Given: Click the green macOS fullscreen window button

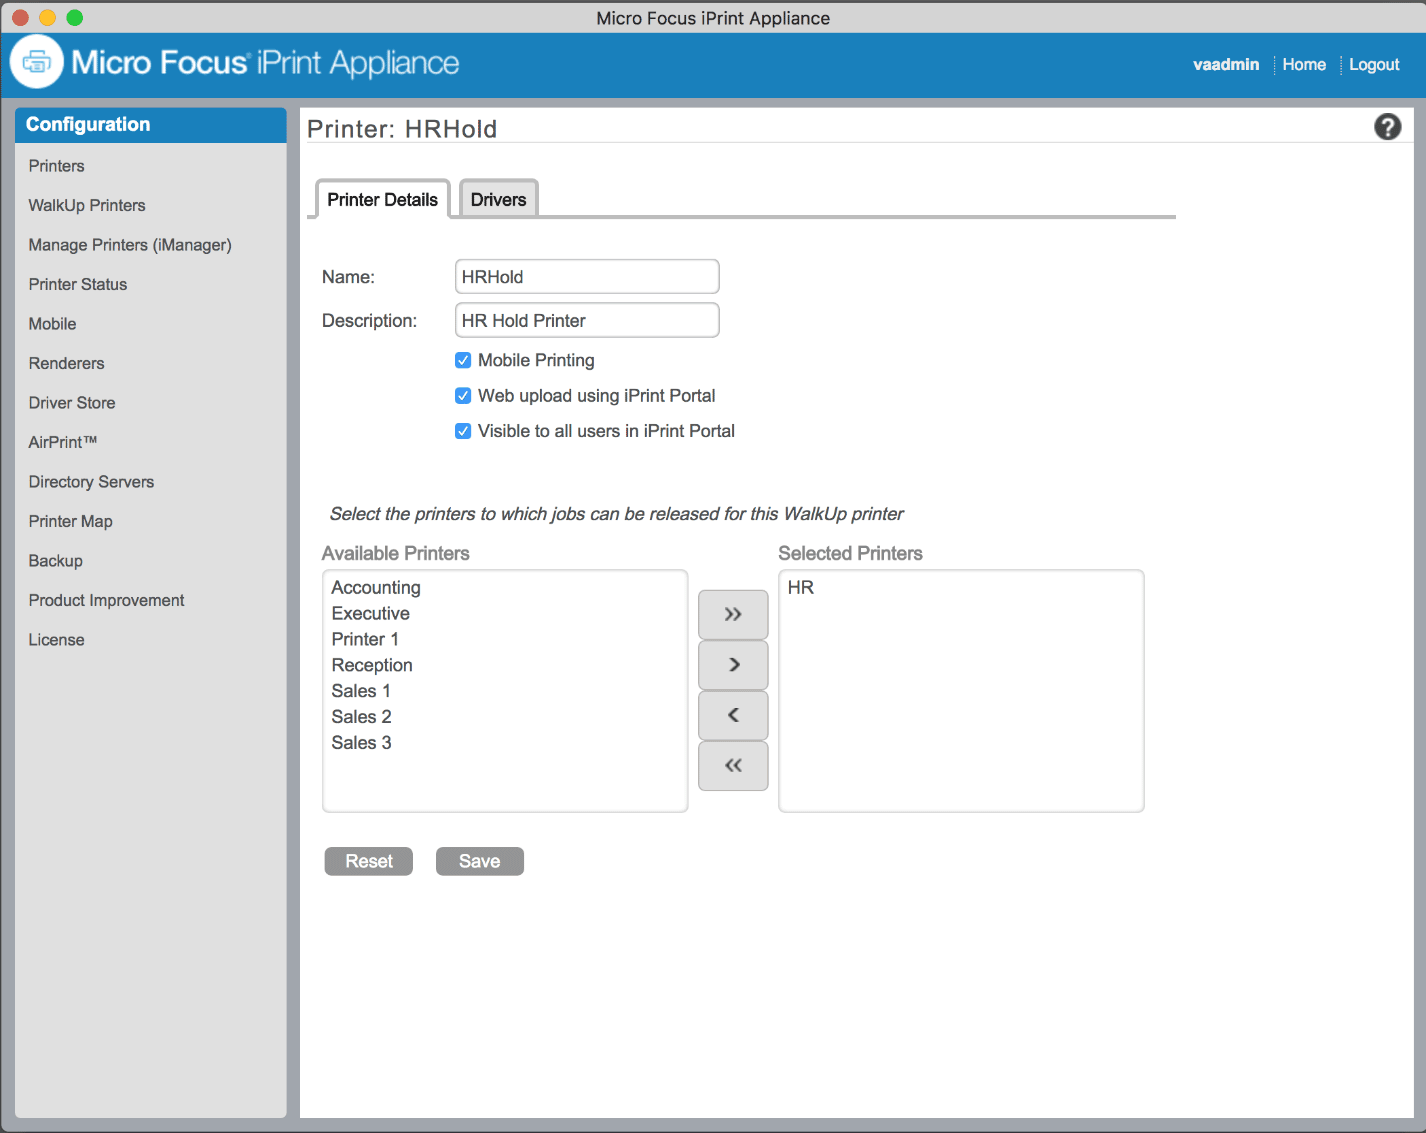Looking at the screenshot, I should (x=75, y=18).
